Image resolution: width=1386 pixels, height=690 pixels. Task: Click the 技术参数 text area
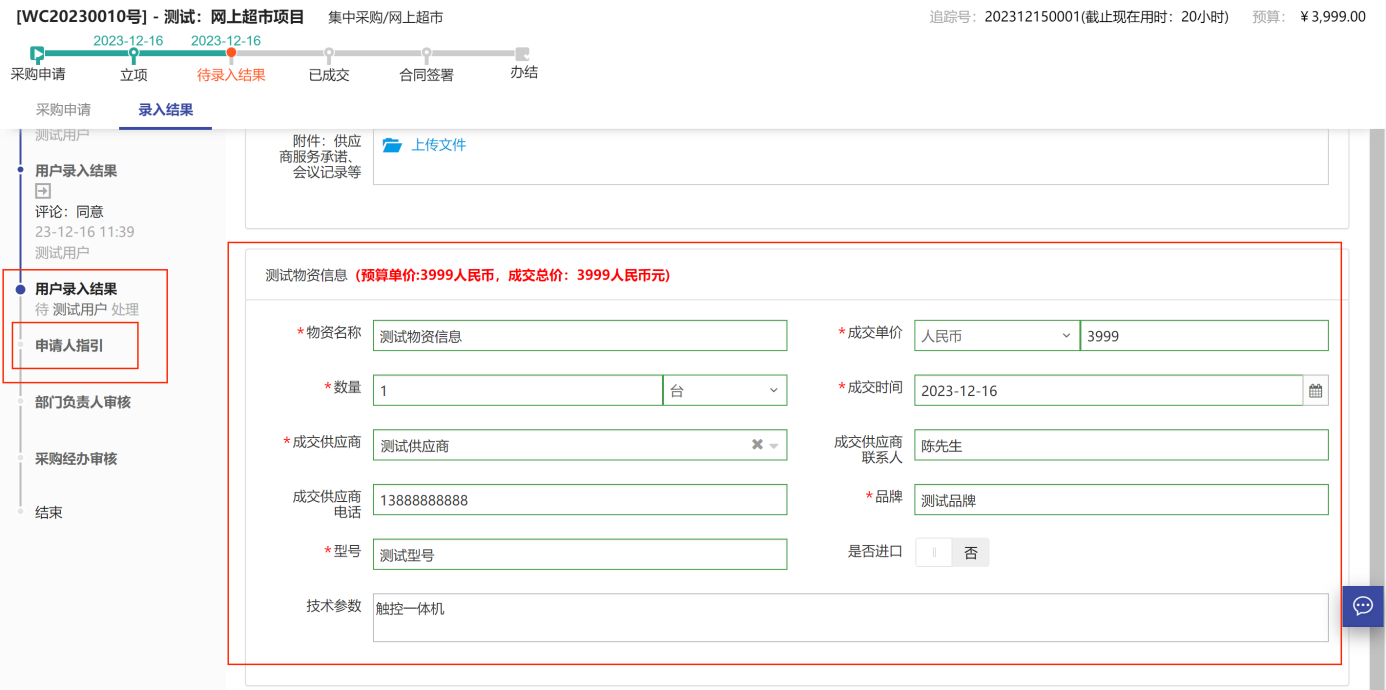850,617
